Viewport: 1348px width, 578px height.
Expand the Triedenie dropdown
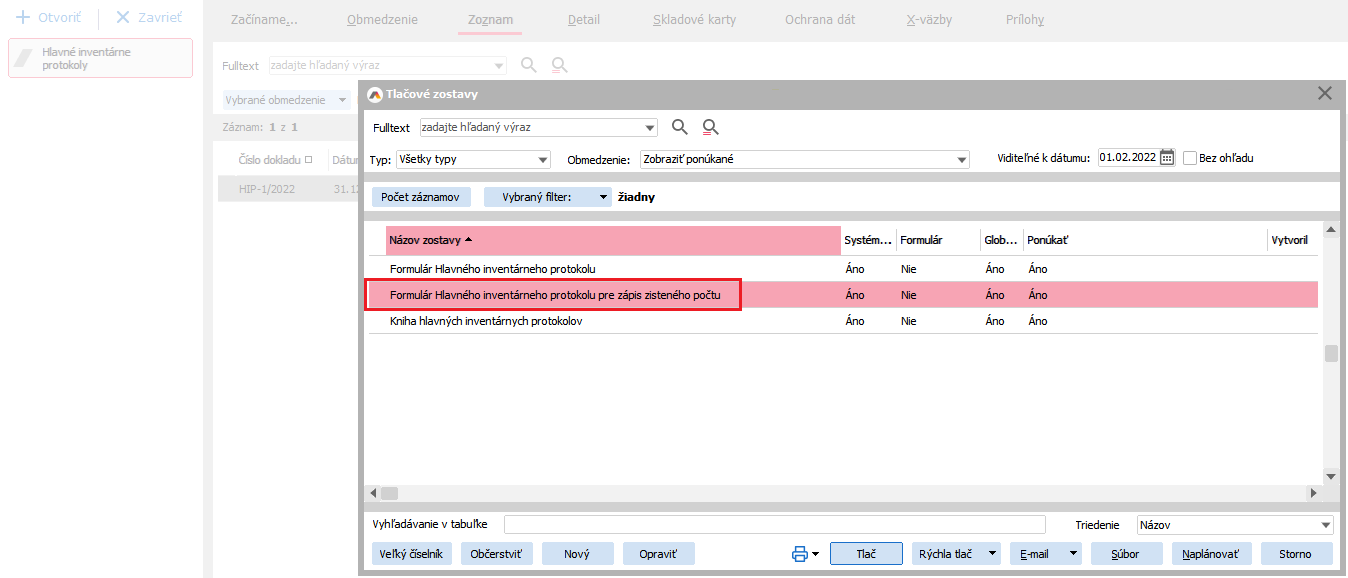(1326, 526)
